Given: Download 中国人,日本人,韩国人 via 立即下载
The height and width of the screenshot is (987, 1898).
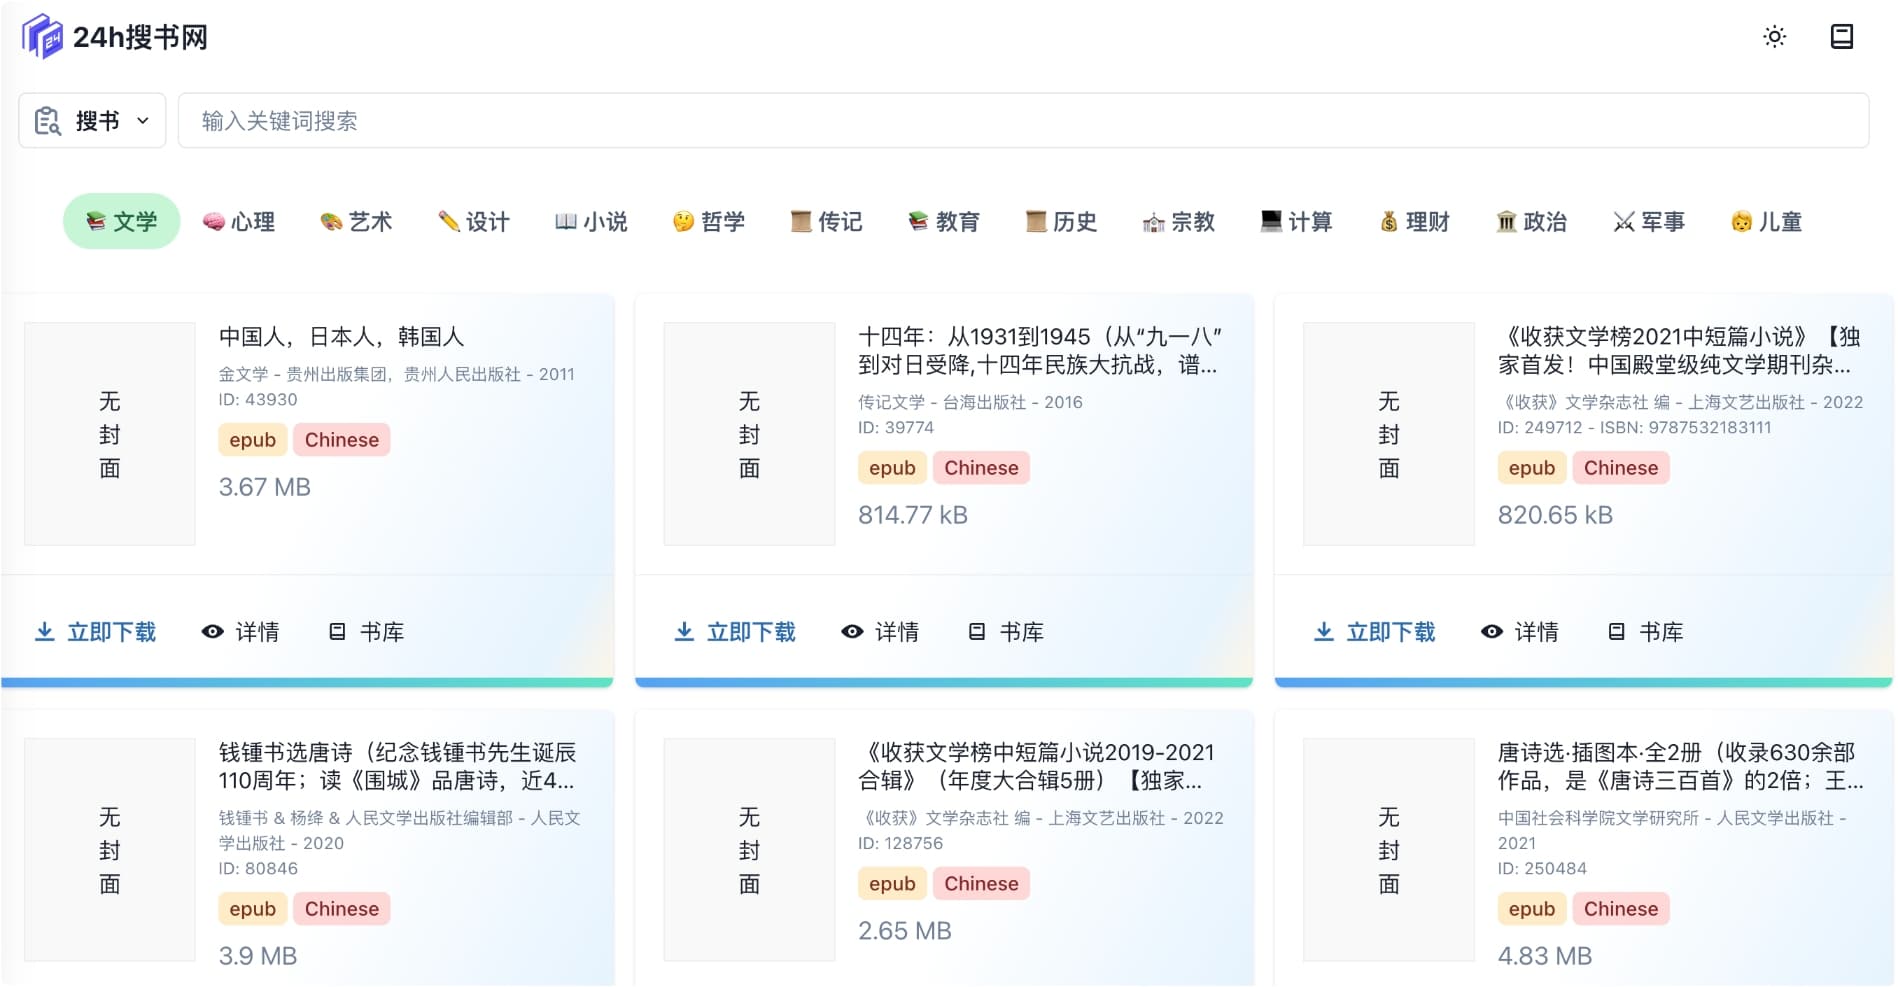Looking at the screenshot, I should pos(96,632).
